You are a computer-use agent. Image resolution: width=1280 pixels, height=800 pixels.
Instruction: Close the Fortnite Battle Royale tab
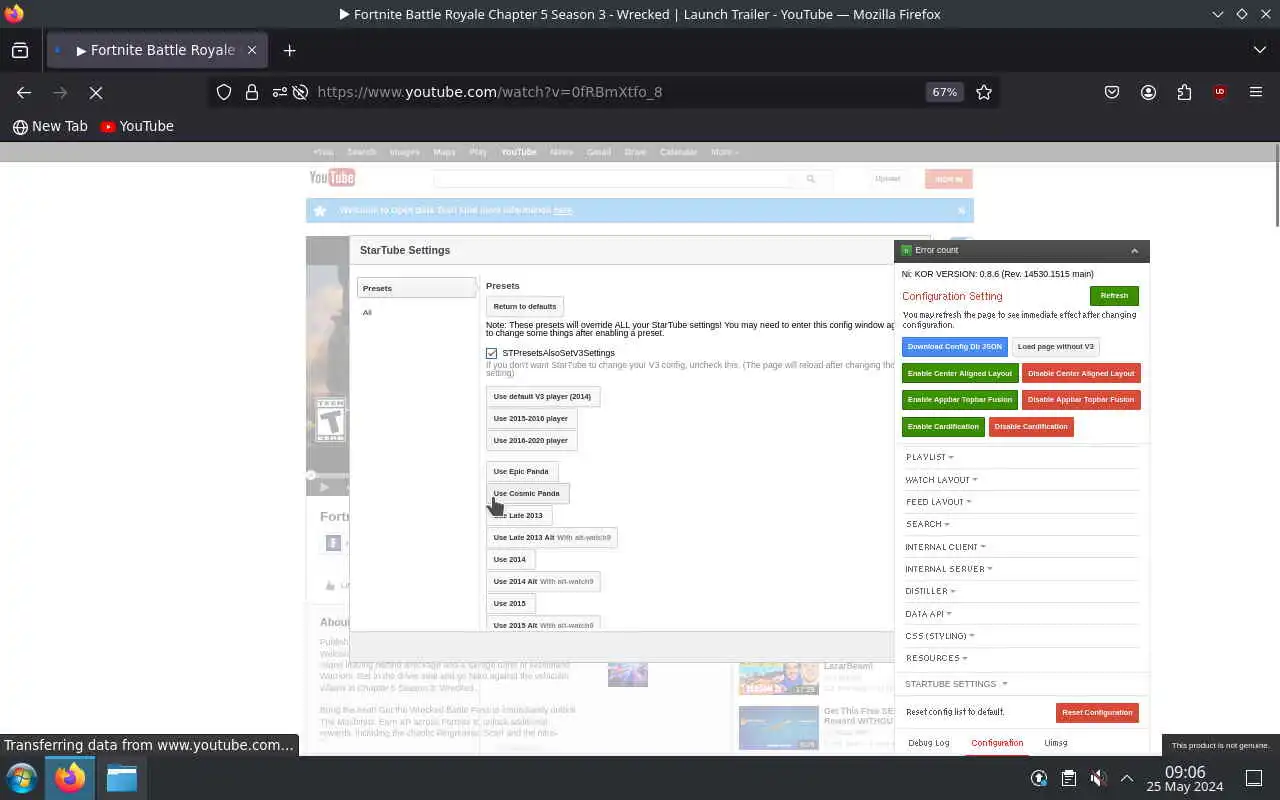[252, 50]
